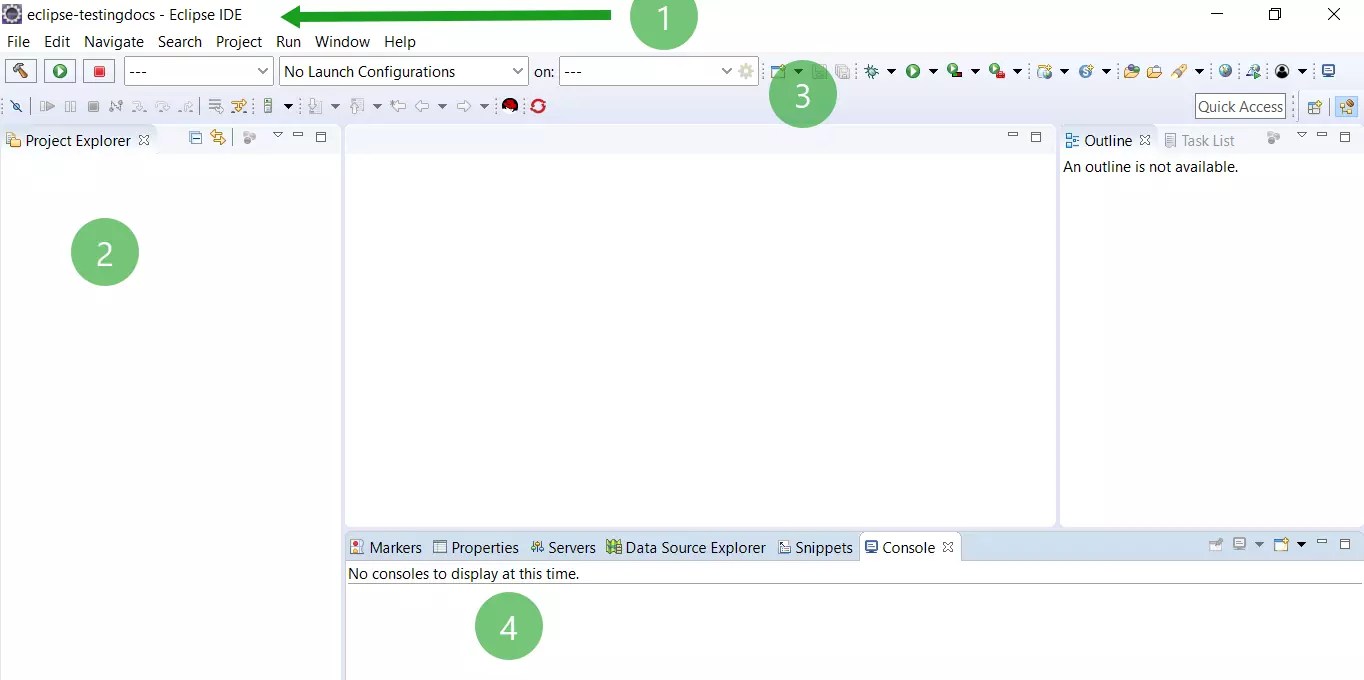Viewport: 1364px width, 680px height.
Task: Switch to the Properties tab
Action: click(476, 547)
